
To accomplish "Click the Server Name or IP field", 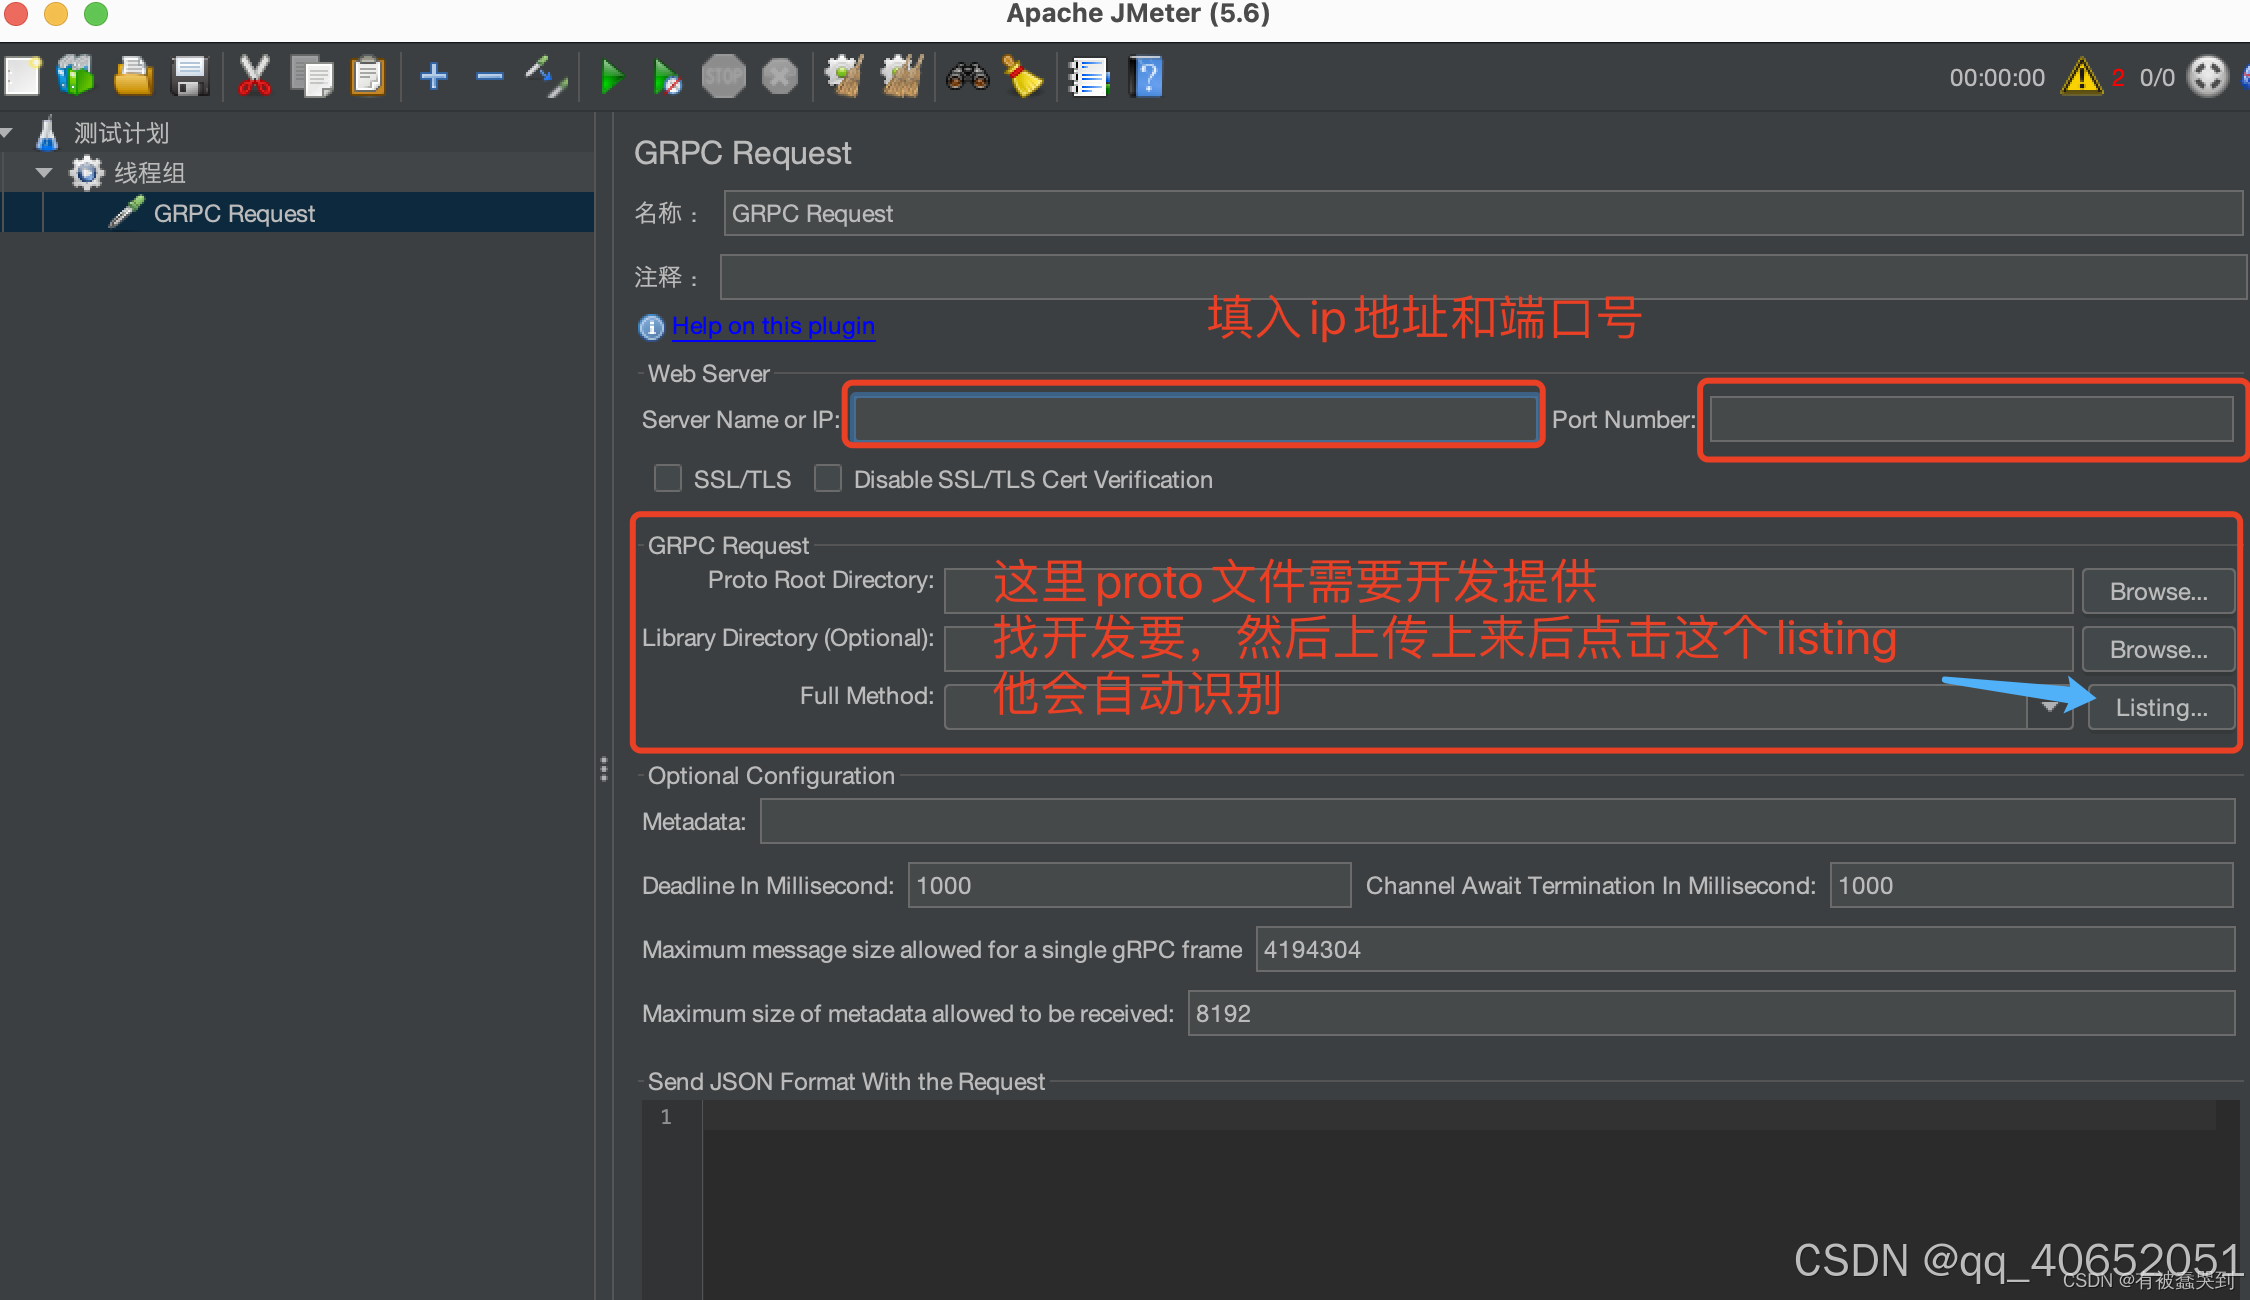I will pos(1195,419).
